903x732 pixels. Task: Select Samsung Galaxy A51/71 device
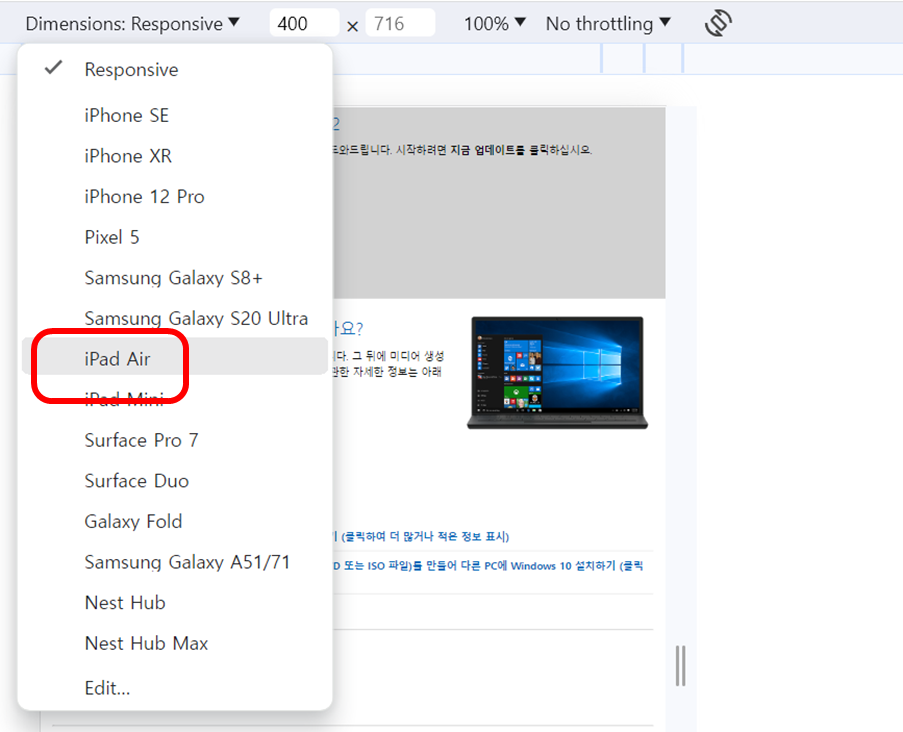(175, 562)
